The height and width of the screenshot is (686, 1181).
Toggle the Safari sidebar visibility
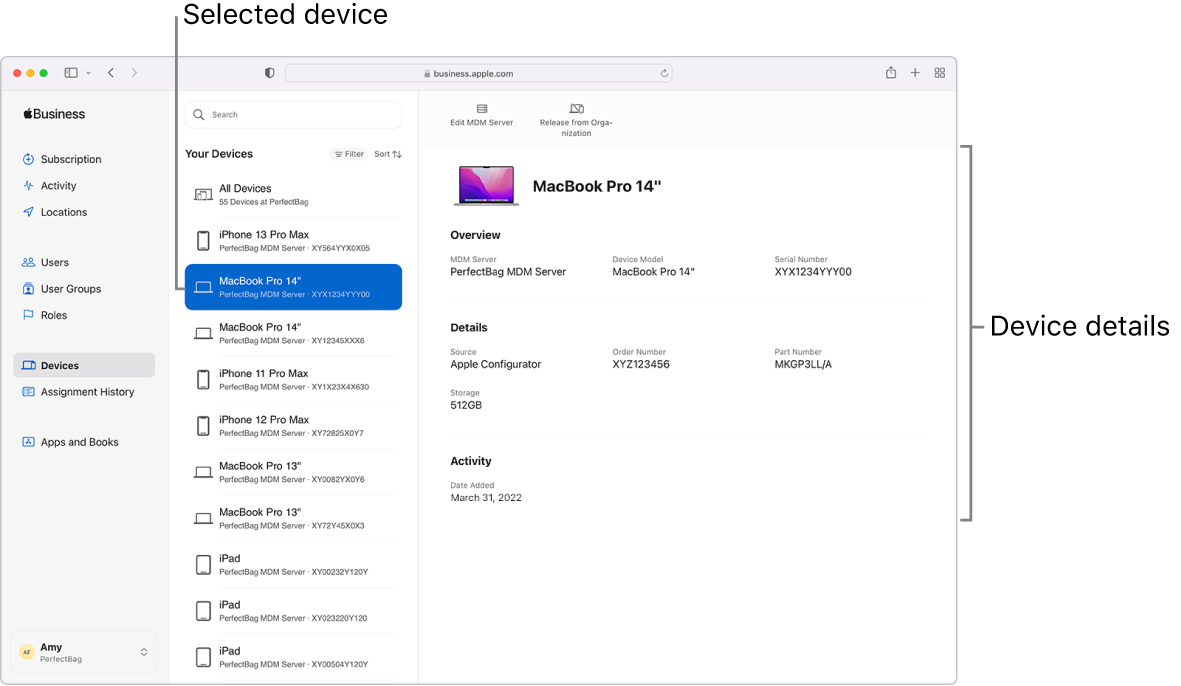pyautogui.click(x=70, y=72)
